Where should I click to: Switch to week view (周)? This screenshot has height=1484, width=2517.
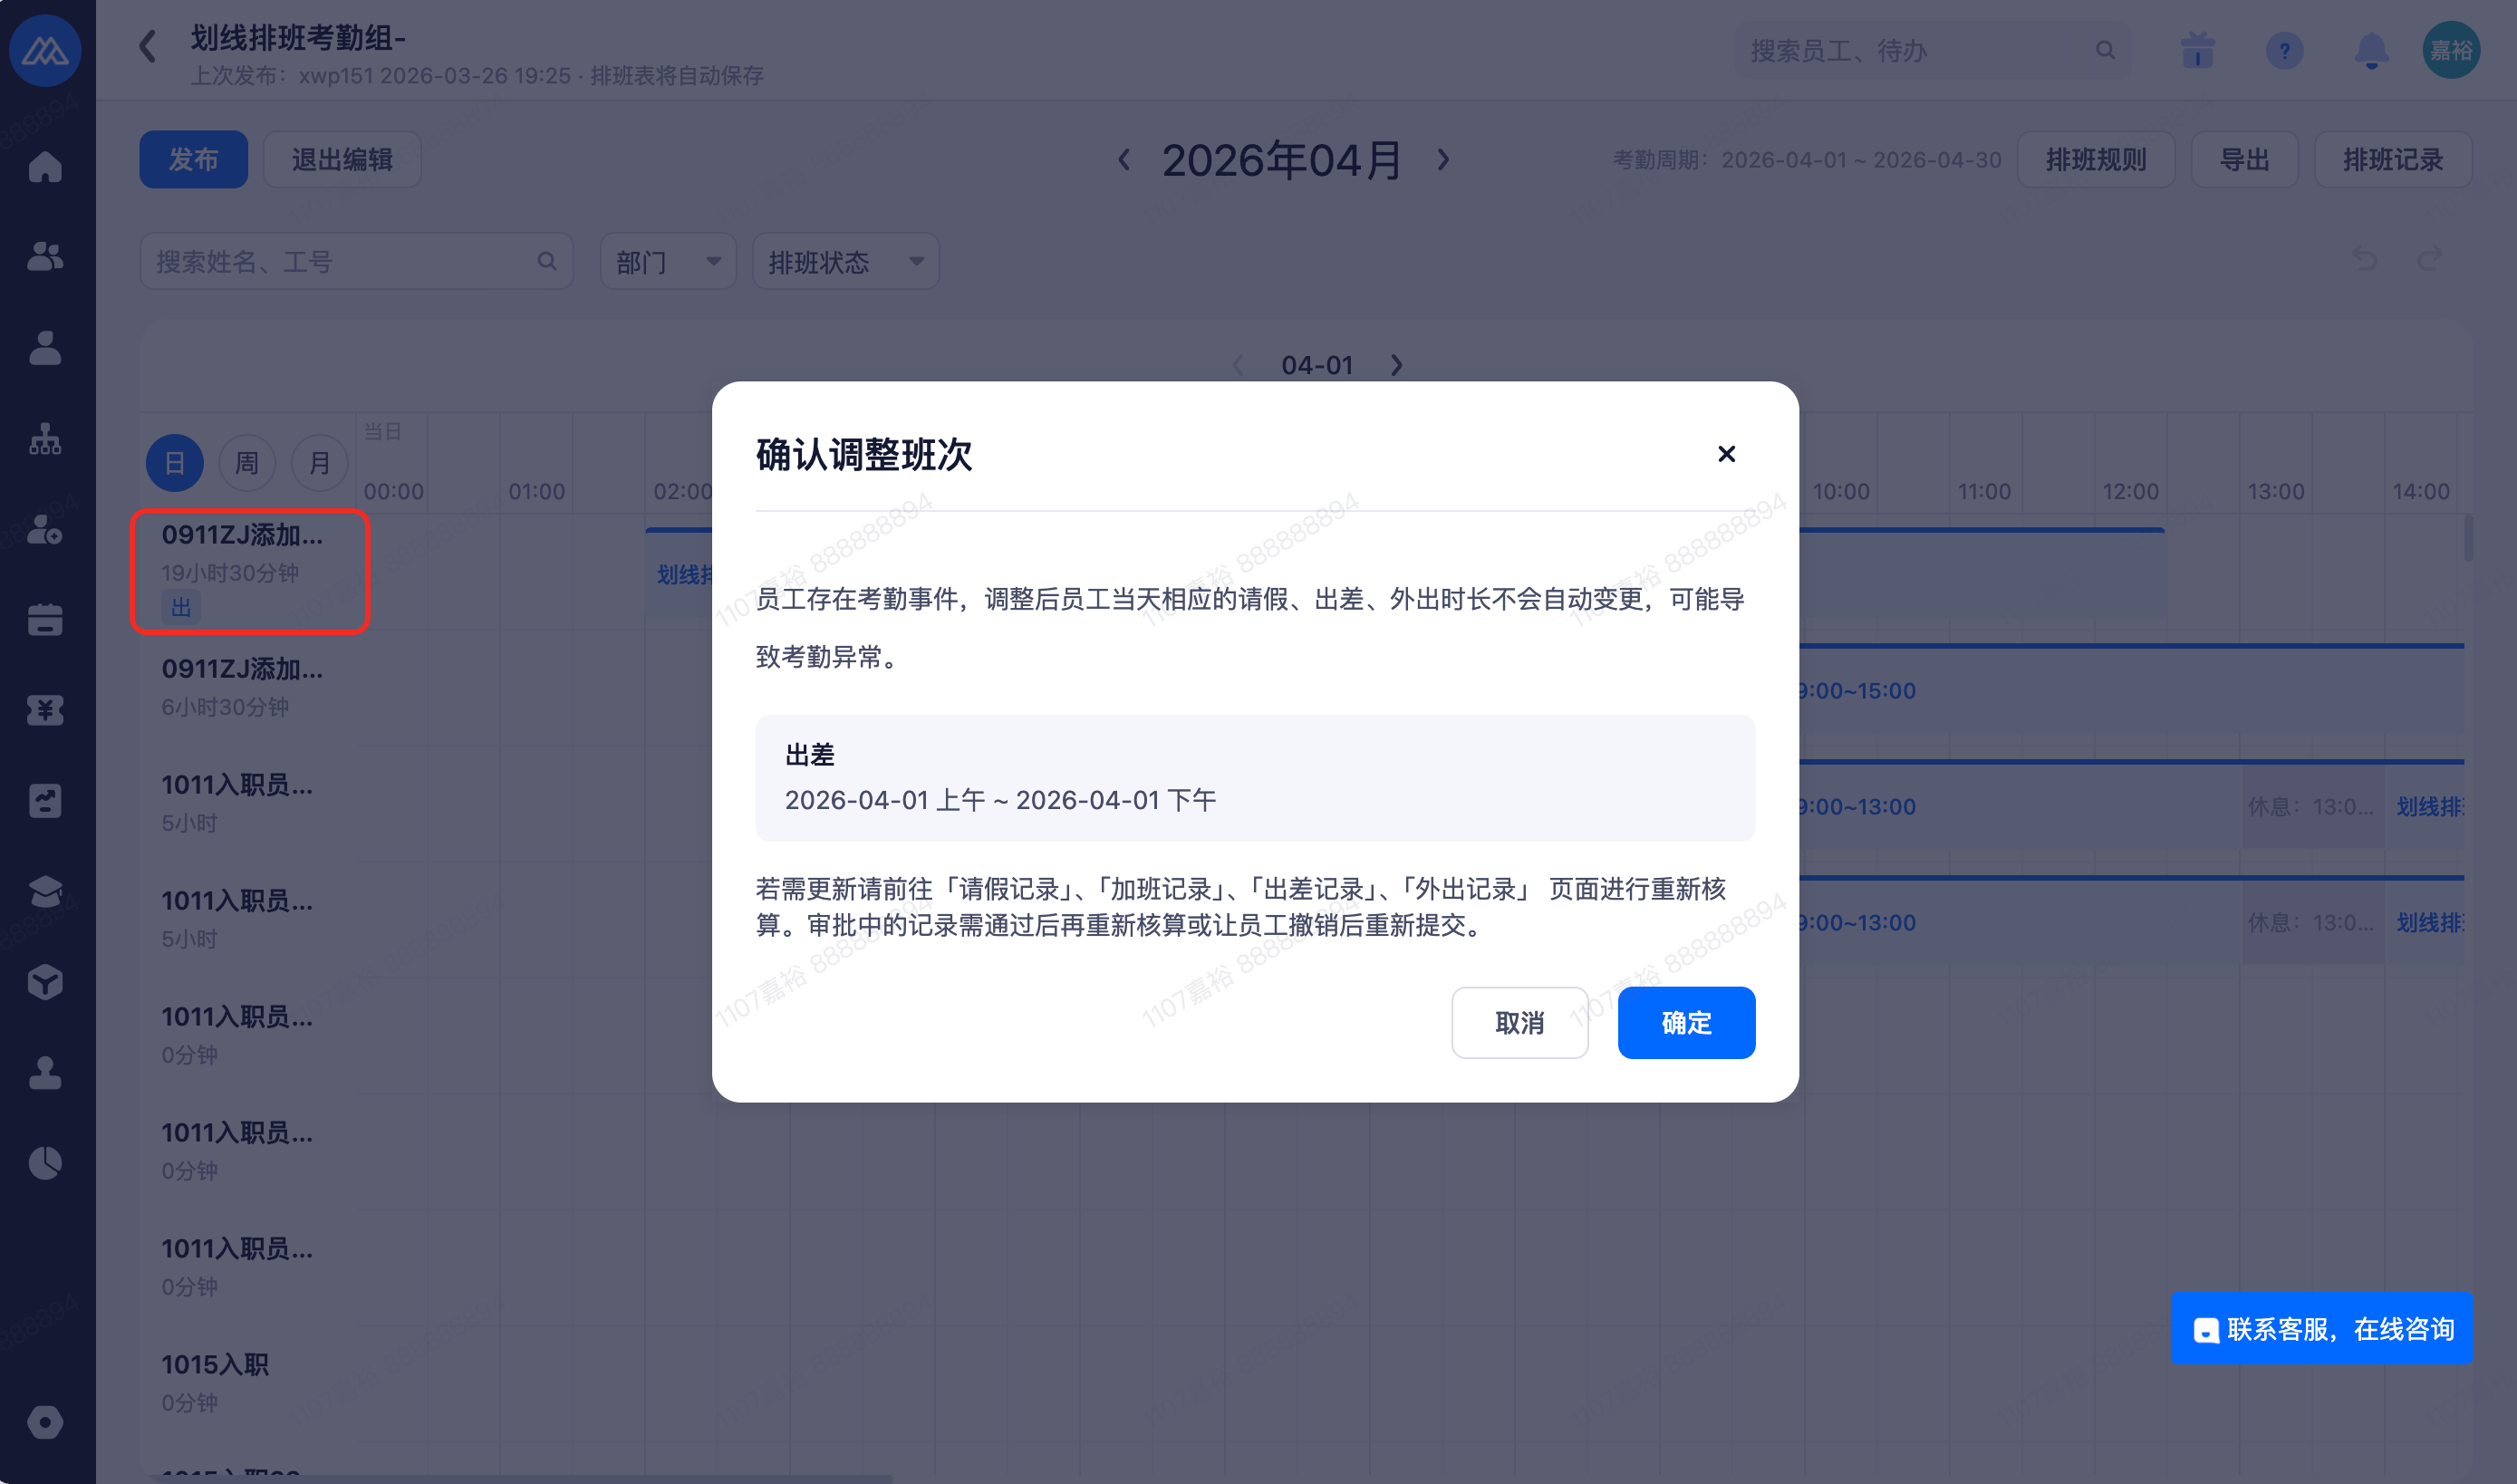(x=247, y=463)
